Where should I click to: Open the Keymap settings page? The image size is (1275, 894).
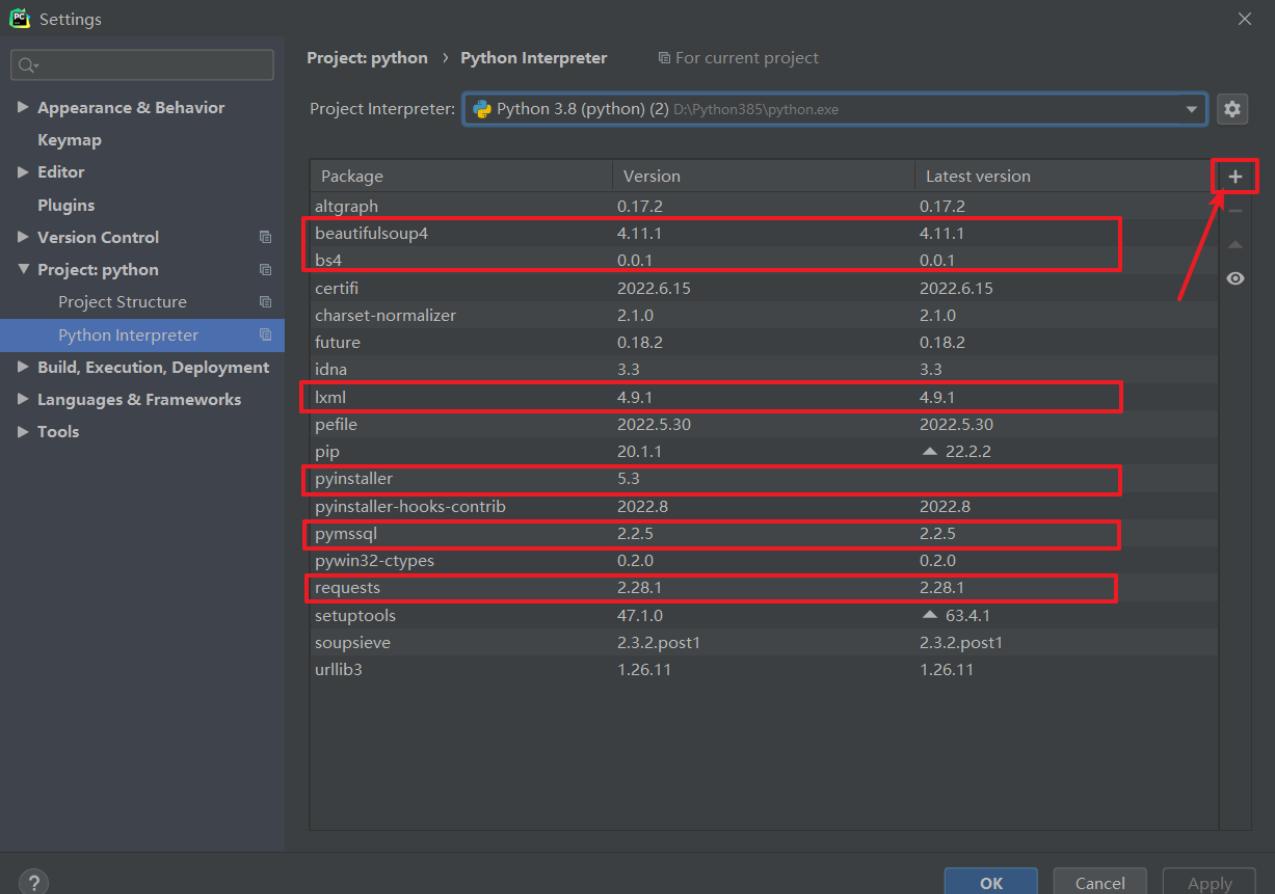(69, 140)
